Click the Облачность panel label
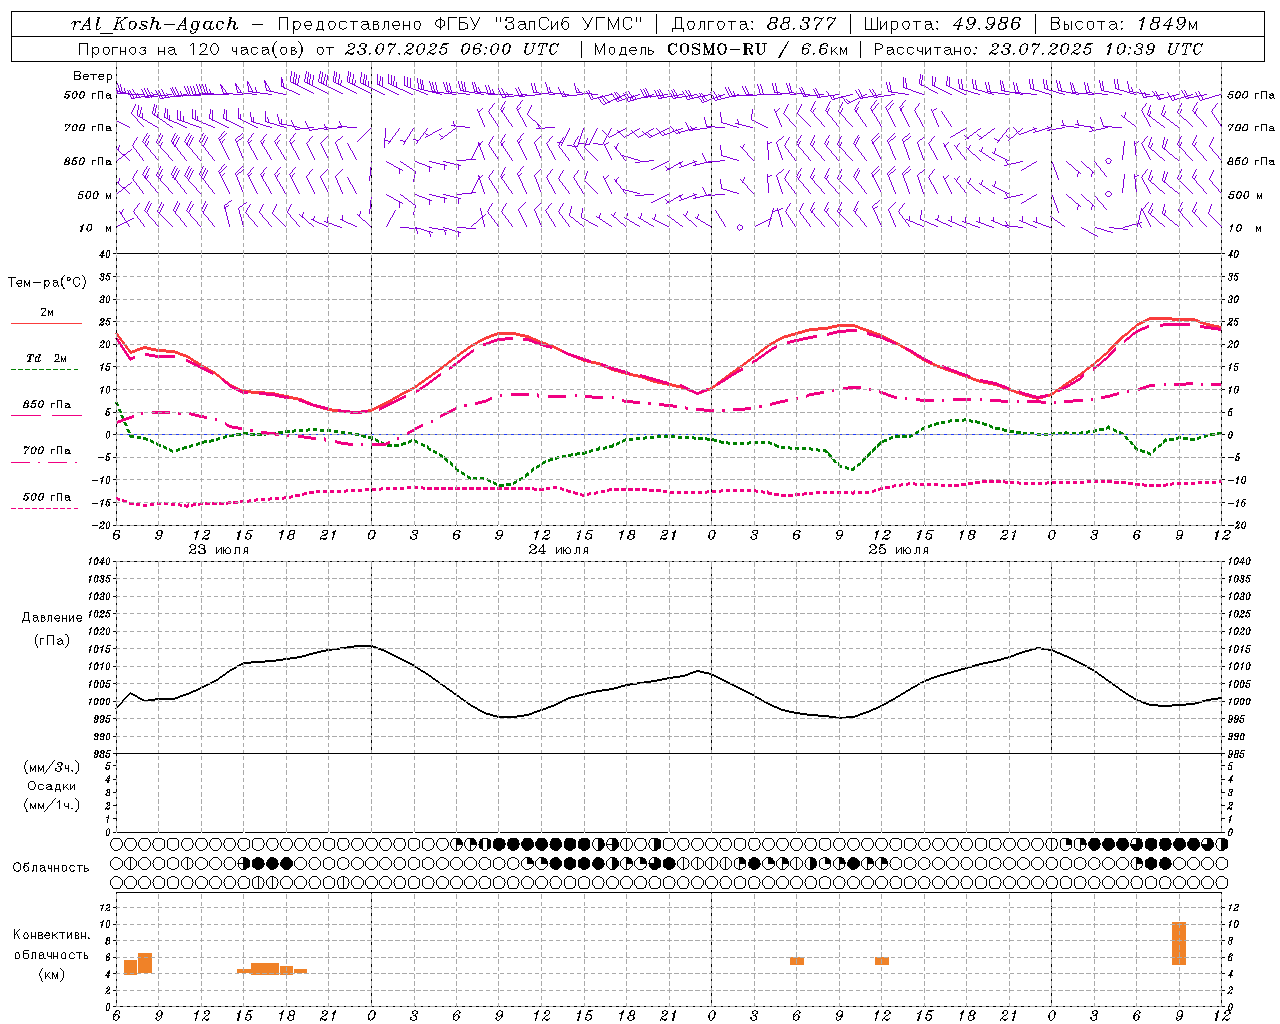The image size is (1280, 1024). [x=51, y=867]
